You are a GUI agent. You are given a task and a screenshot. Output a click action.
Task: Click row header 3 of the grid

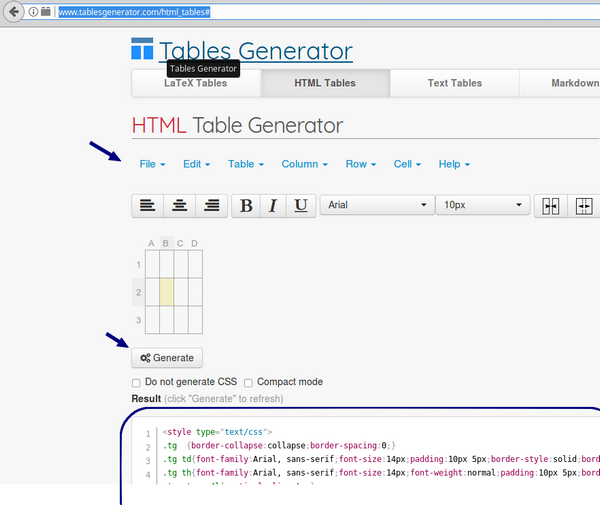pyautogui.click(x=139, y=320)
